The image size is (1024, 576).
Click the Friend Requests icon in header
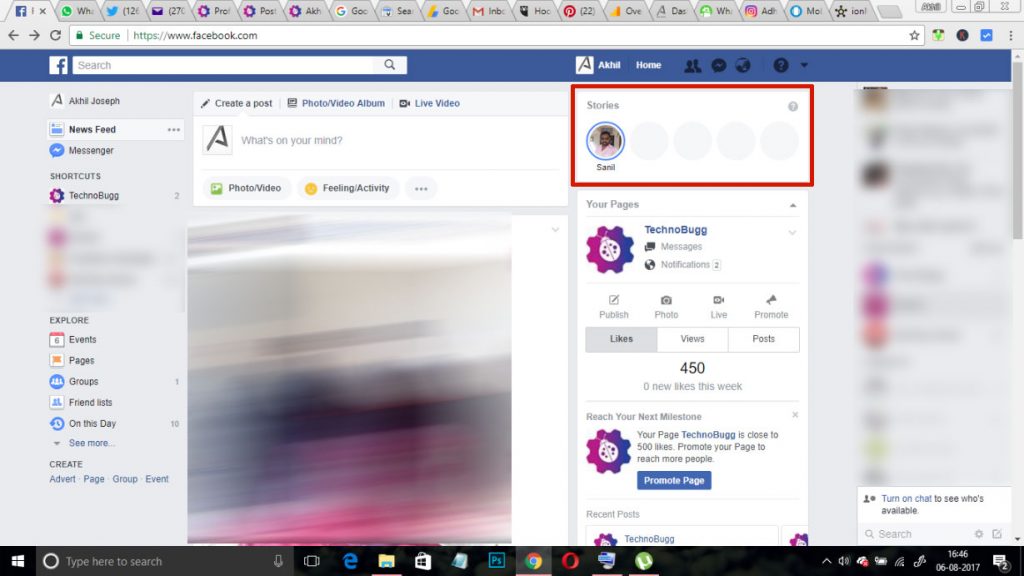click(692, 65)
